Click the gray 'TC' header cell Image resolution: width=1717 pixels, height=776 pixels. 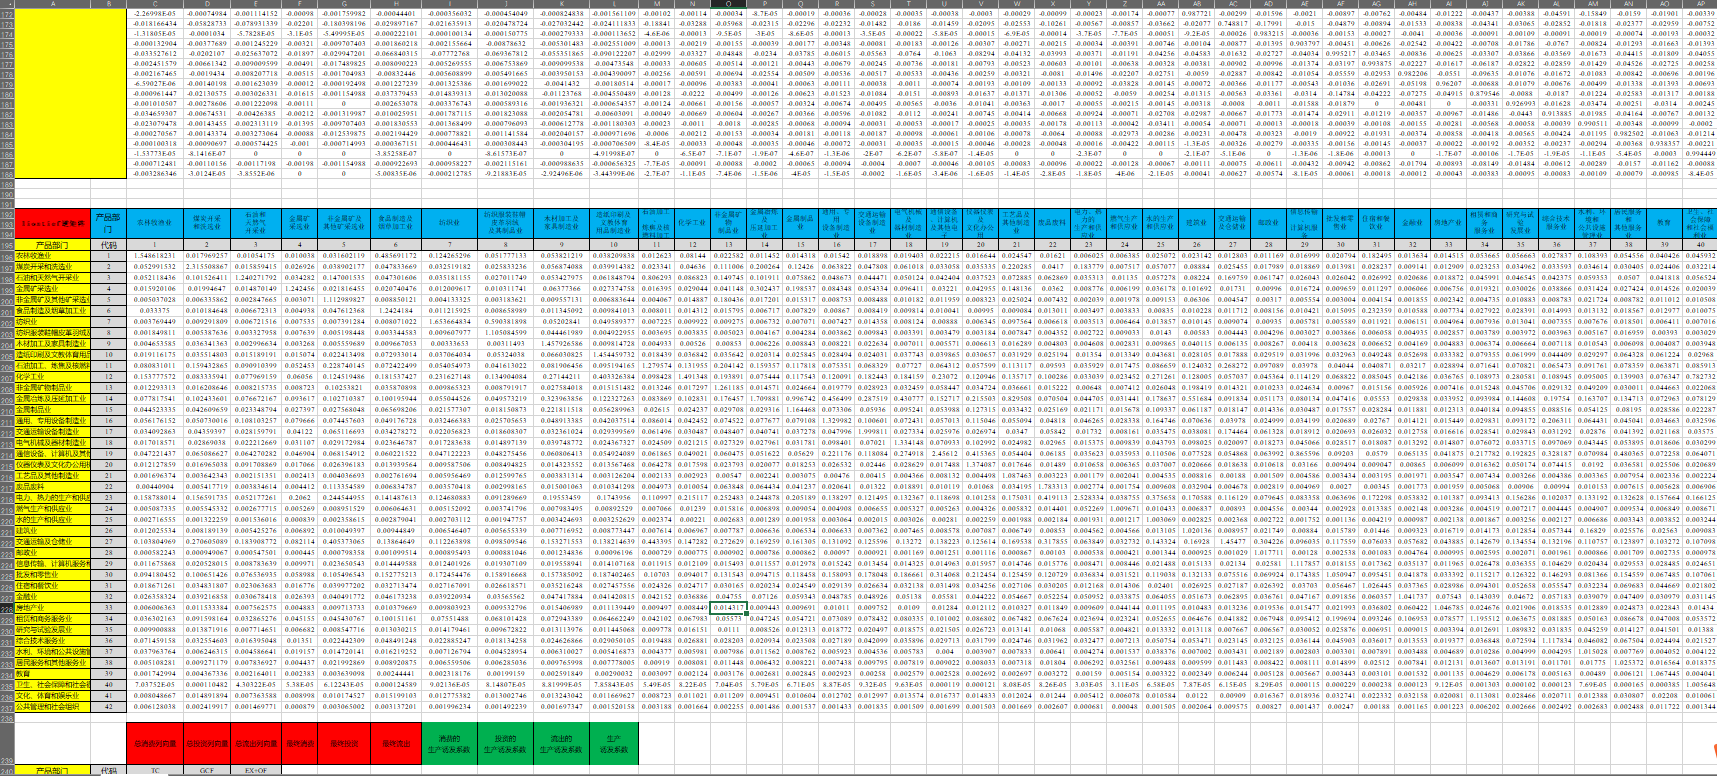[155, 770]
